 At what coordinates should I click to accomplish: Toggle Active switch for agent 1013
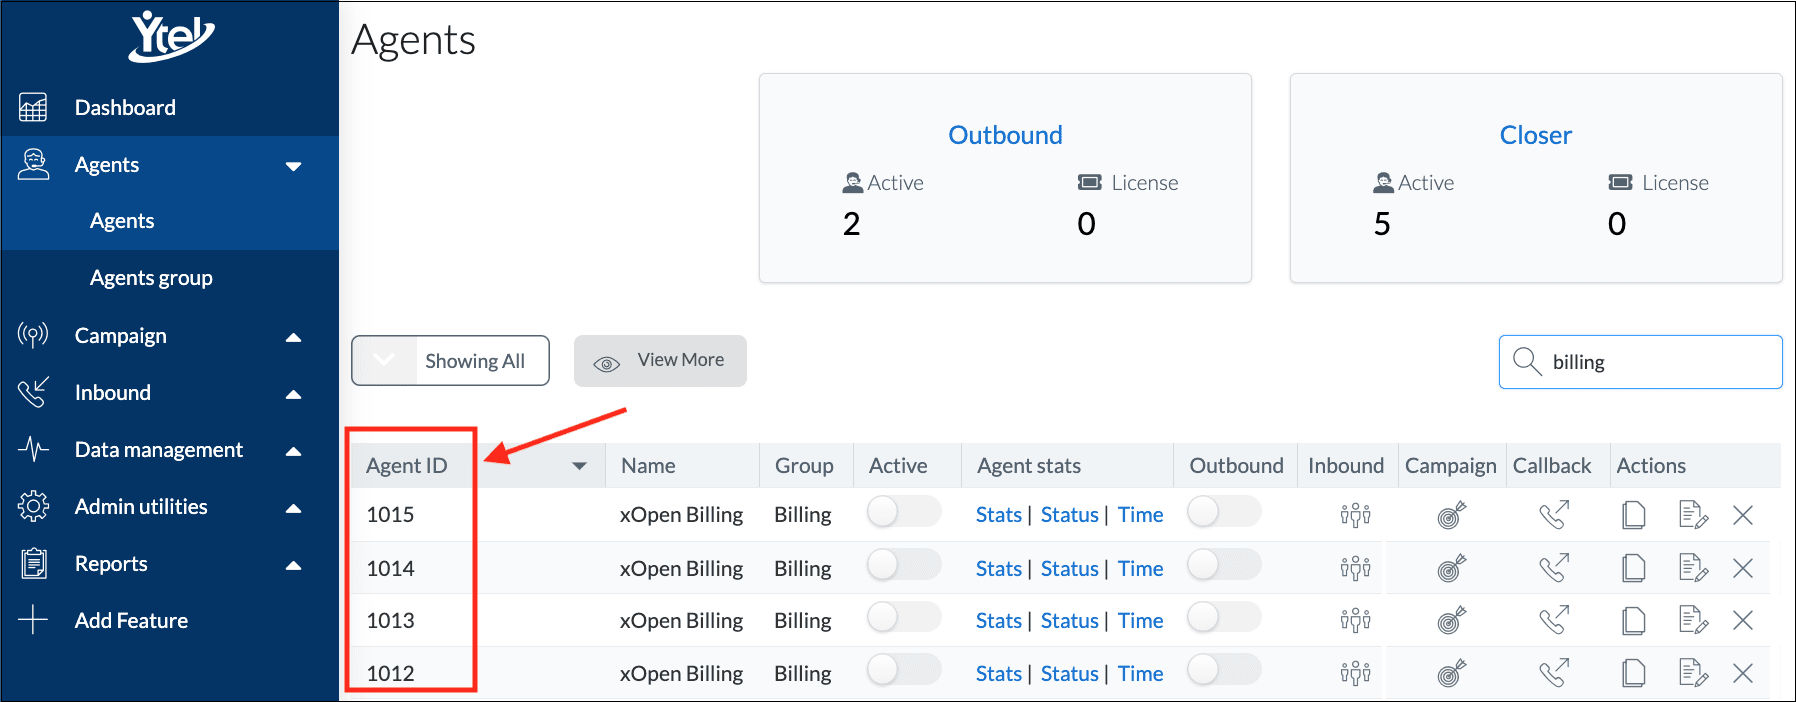click(x=903, y=617)
